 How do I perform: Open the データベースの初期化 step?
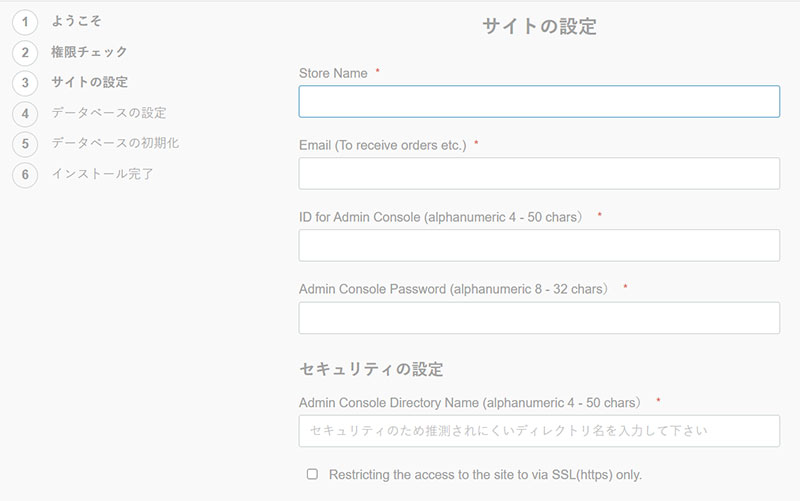click(115, 143)
